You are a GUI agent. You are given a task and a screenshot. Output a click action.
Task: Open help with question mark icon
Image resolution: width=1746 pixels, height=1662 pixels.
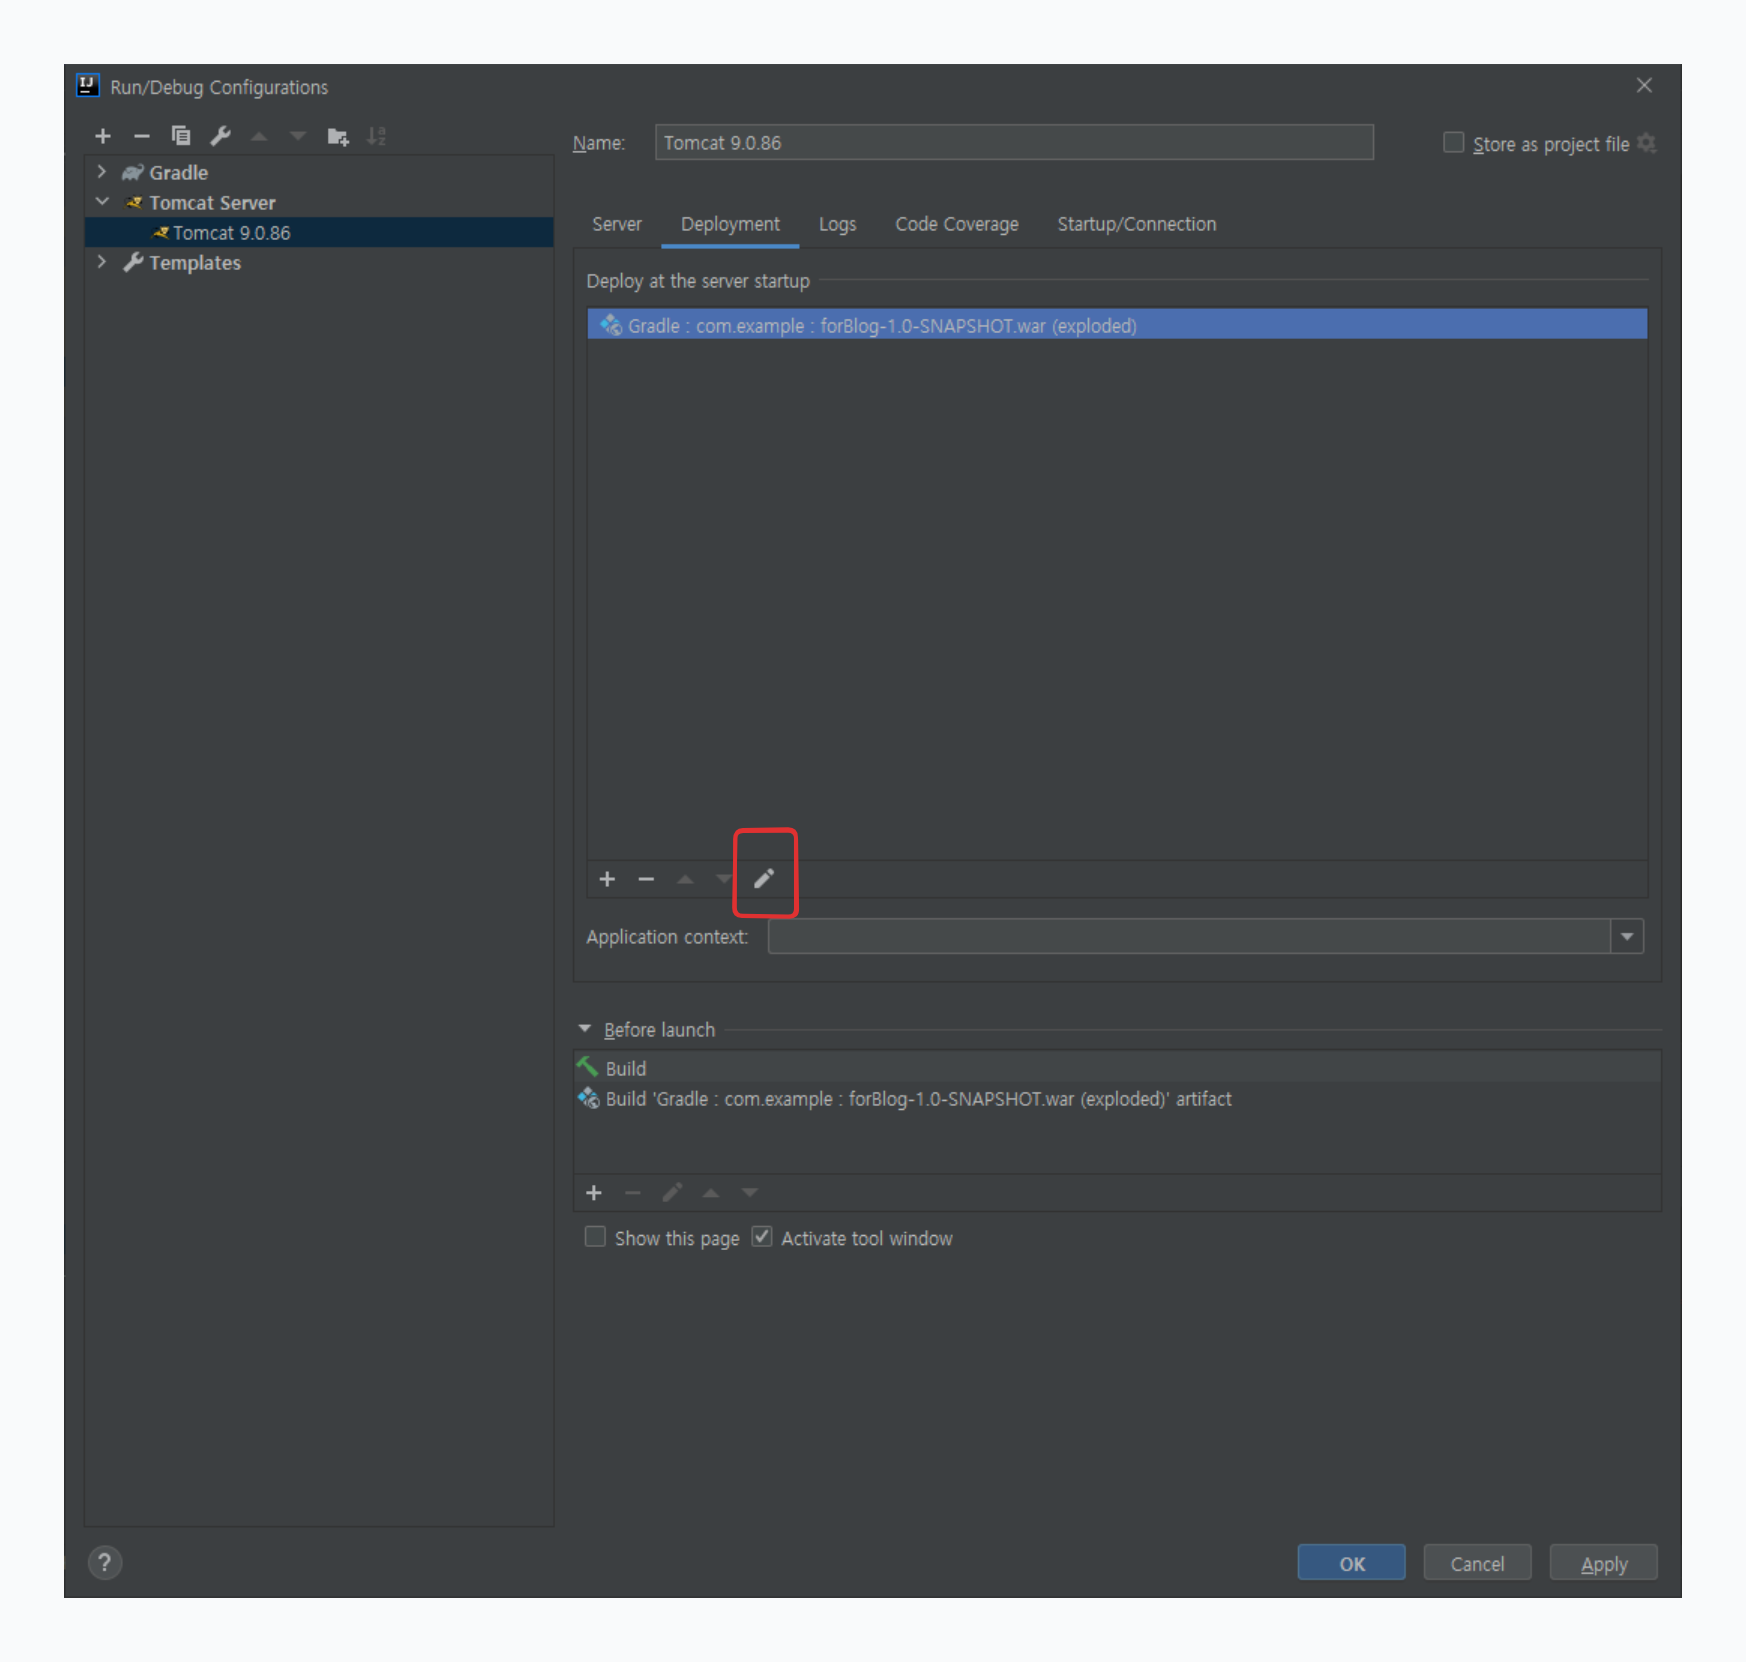point(105,1562)
